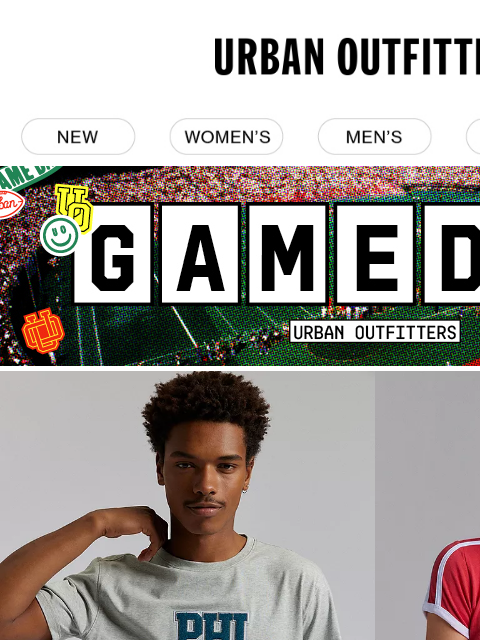Click the red football-shaped Urban sticker

(x=11, y=204)
